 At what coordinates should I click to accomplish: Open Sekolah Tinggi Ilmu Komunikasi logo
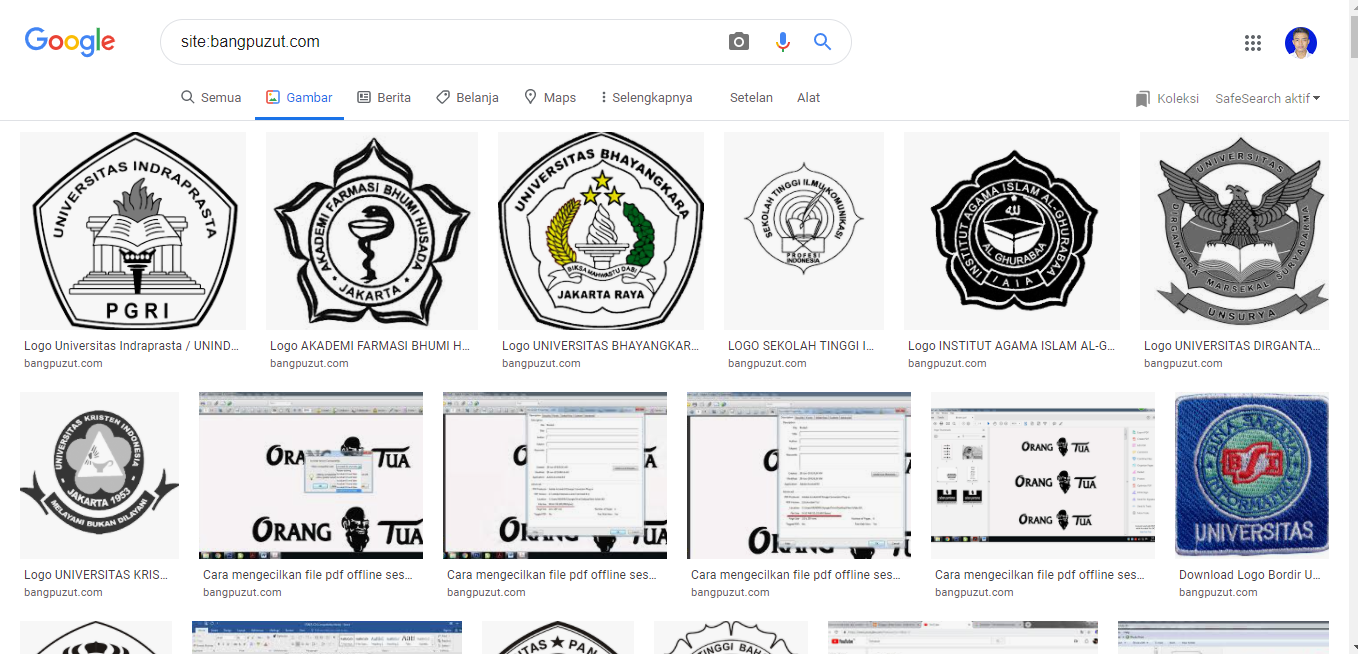804,231
